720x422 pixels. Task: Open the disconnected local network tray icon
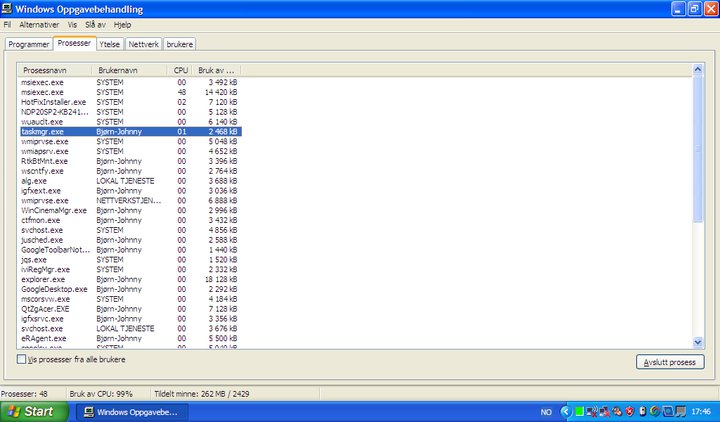point(604,411)
